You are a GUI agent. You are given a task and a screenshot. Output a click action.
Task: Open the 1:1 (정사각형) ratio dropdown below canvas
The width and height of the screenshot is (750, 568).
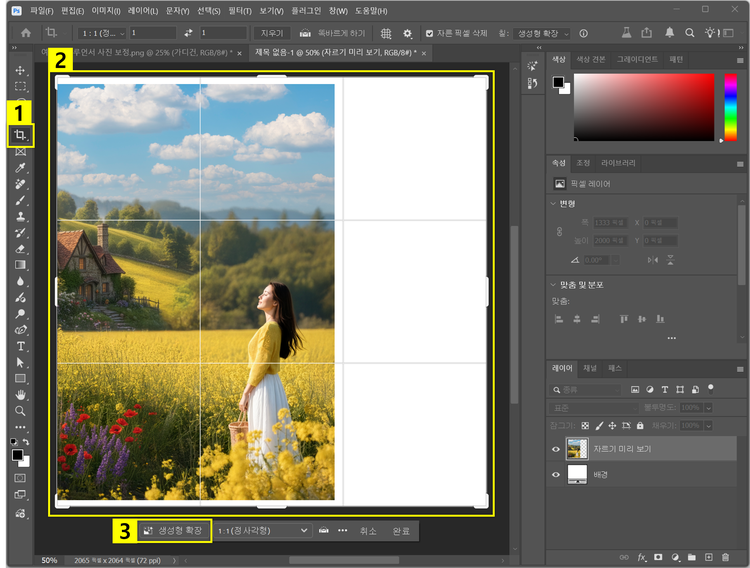(264, 531)
